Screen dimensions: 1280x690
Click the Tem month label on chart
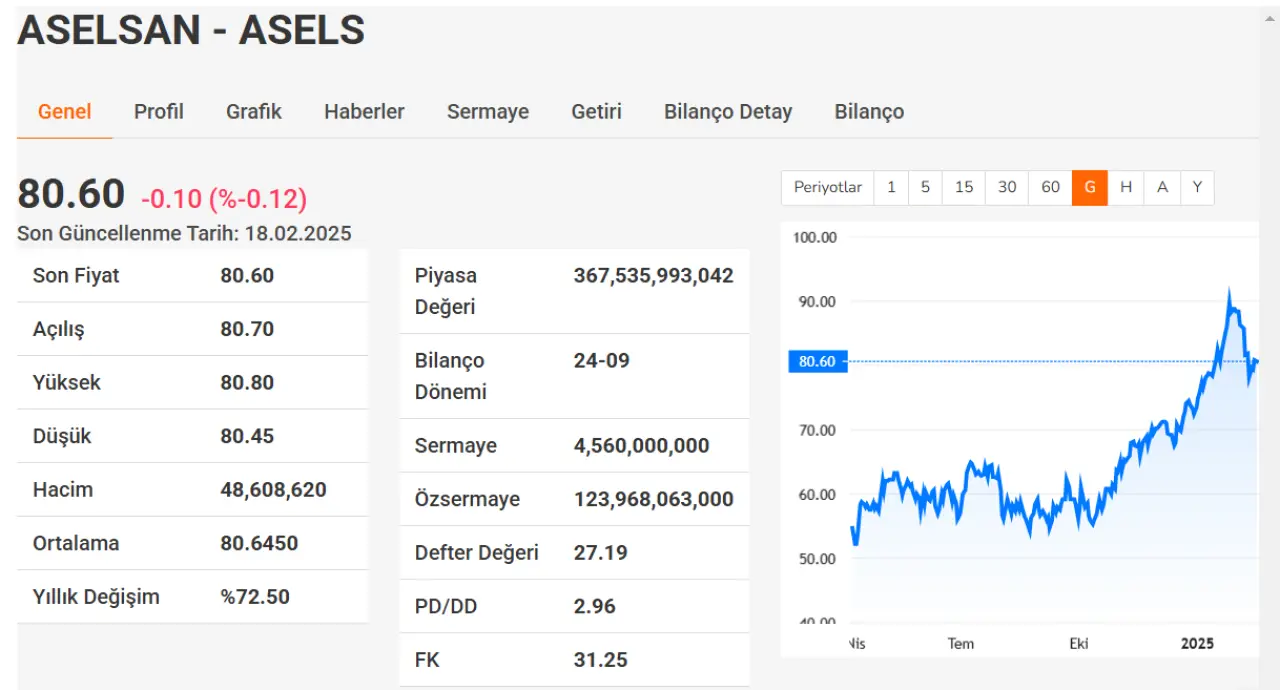pos(960,643)
